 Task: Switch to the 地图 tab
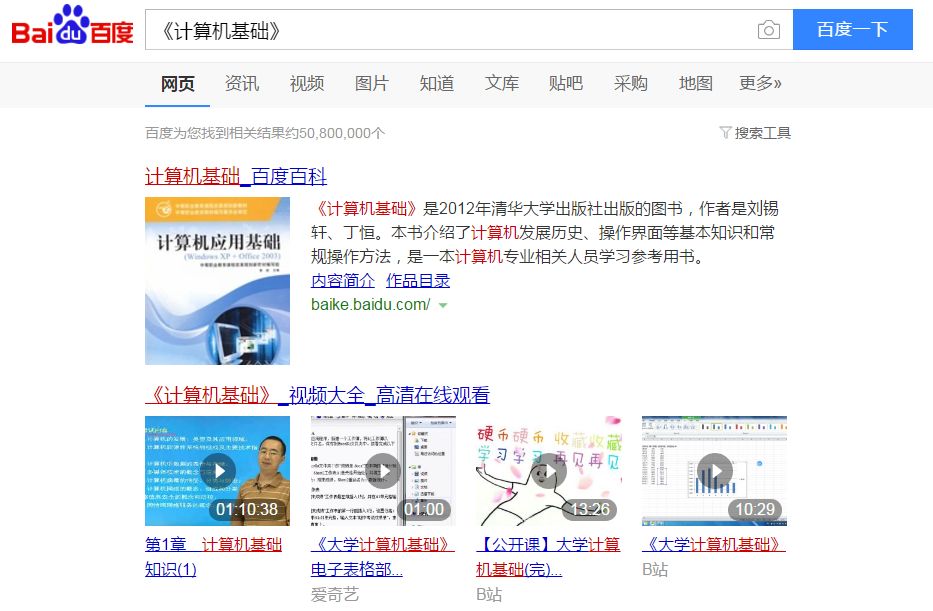pos(696,83)
